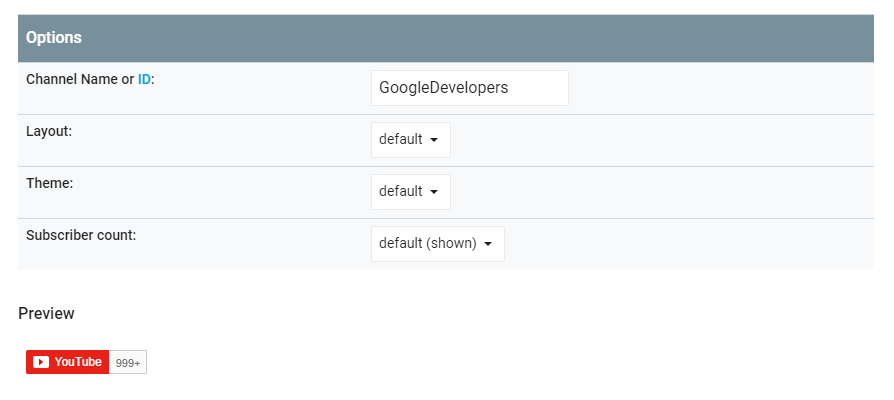Click the 999+ subscriber count bubble
Image resolution: width=894 pixels, height=400 pixels.
tap(128, 362)
